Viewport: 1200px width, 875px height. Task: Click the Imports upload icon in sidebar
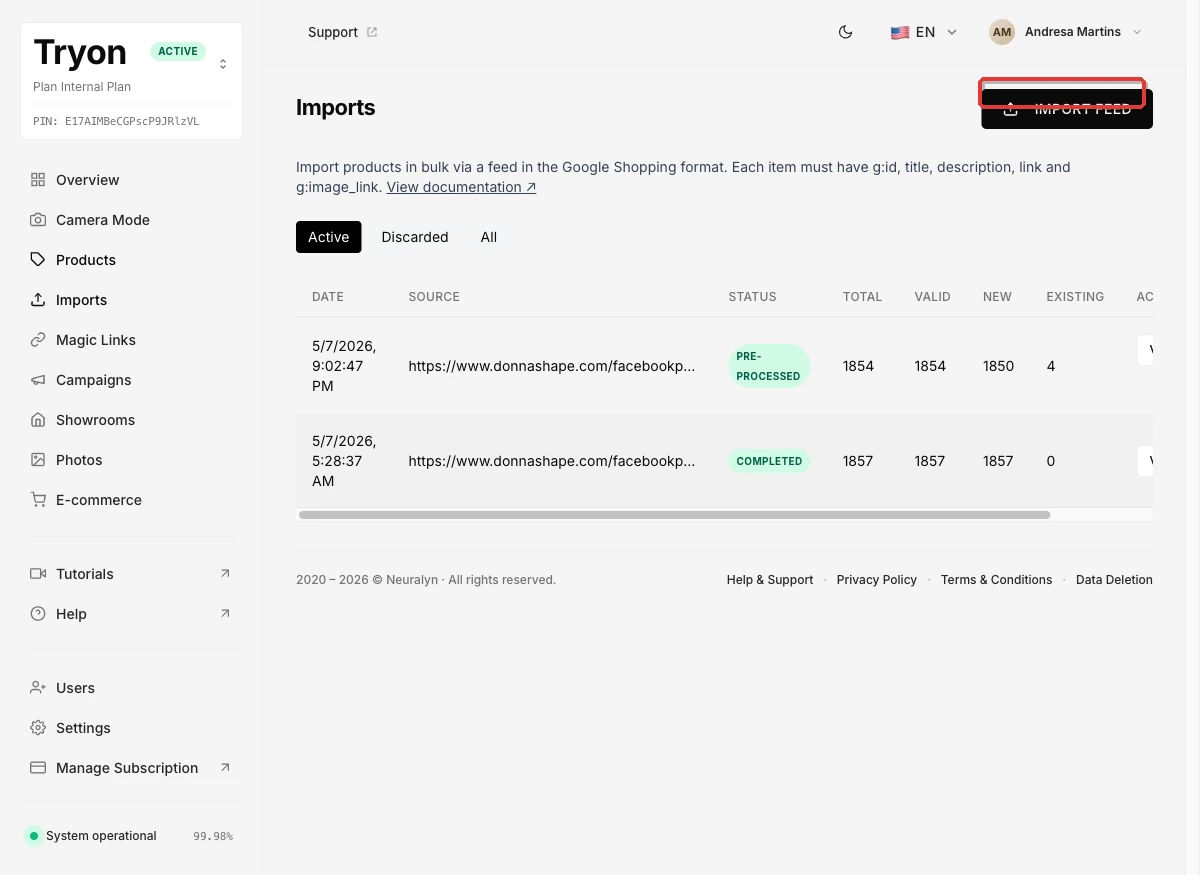coord(38,300)
